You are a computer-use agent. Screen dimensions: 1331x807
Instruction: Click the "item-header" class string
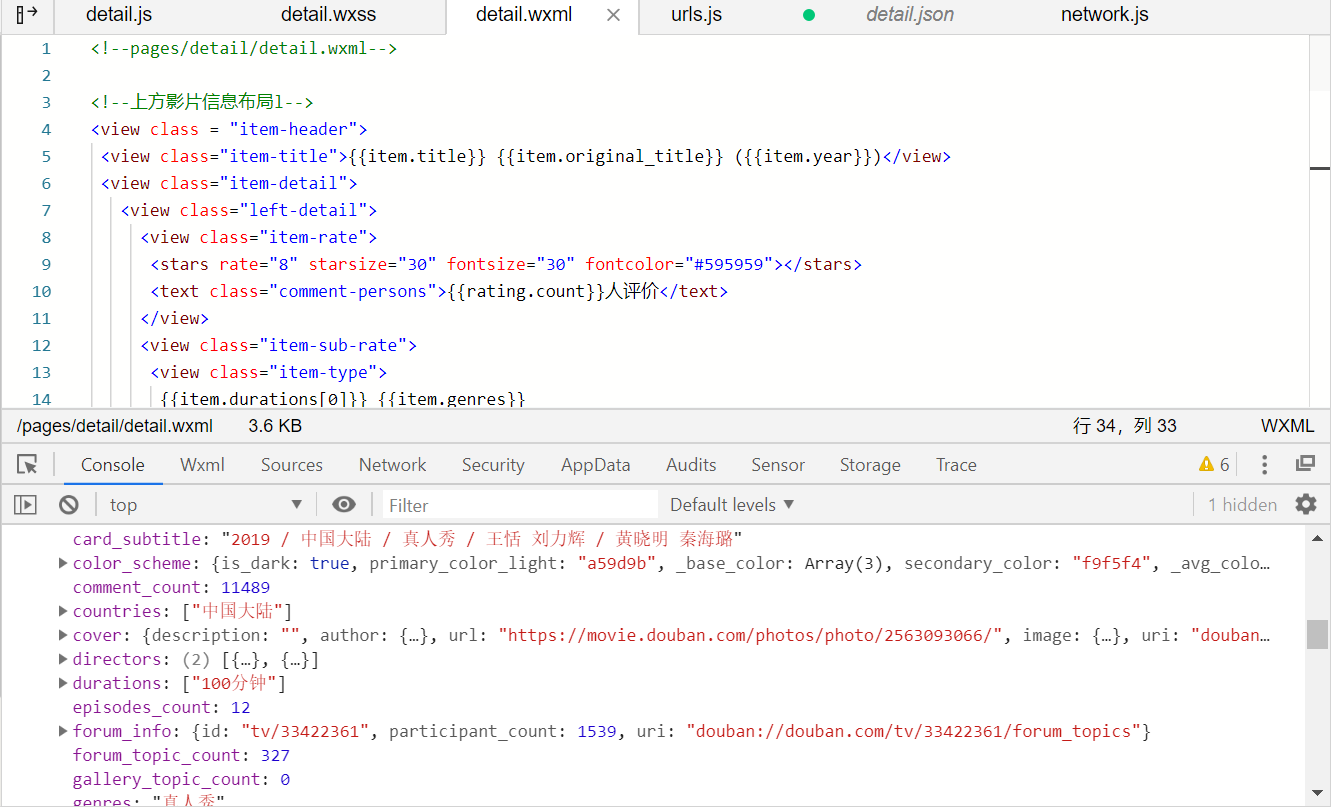tap(294, 130)
